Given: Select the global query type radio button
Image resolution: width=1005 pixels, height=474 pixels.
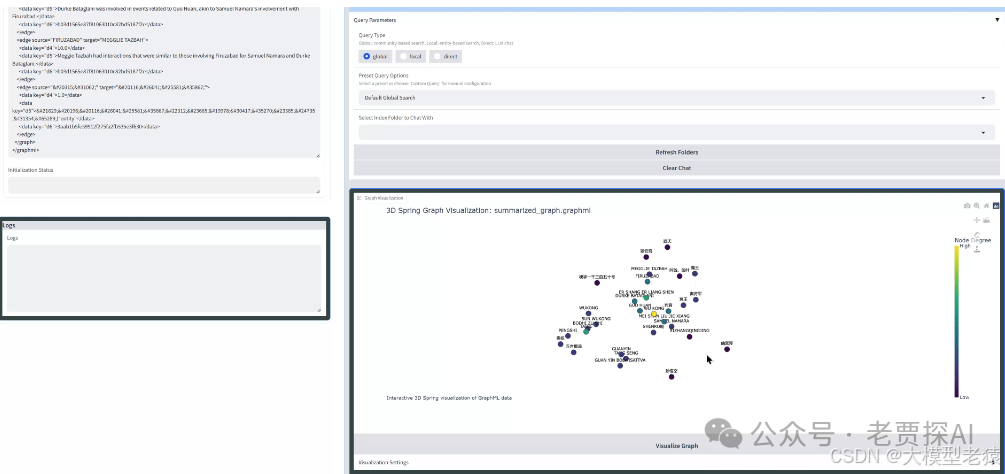Looking at the screenshot, I should click(367, 56).
